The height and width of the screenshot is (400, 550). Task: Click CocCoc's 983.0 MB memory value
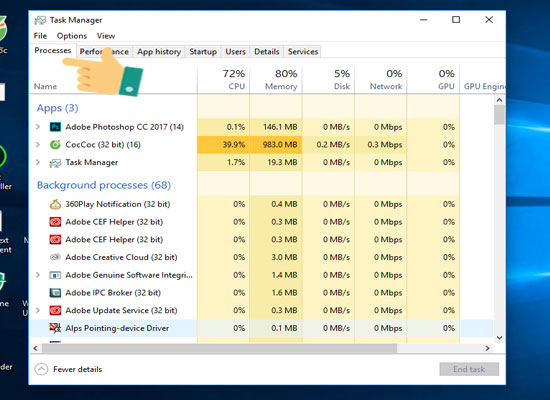[x=280, y=145]
